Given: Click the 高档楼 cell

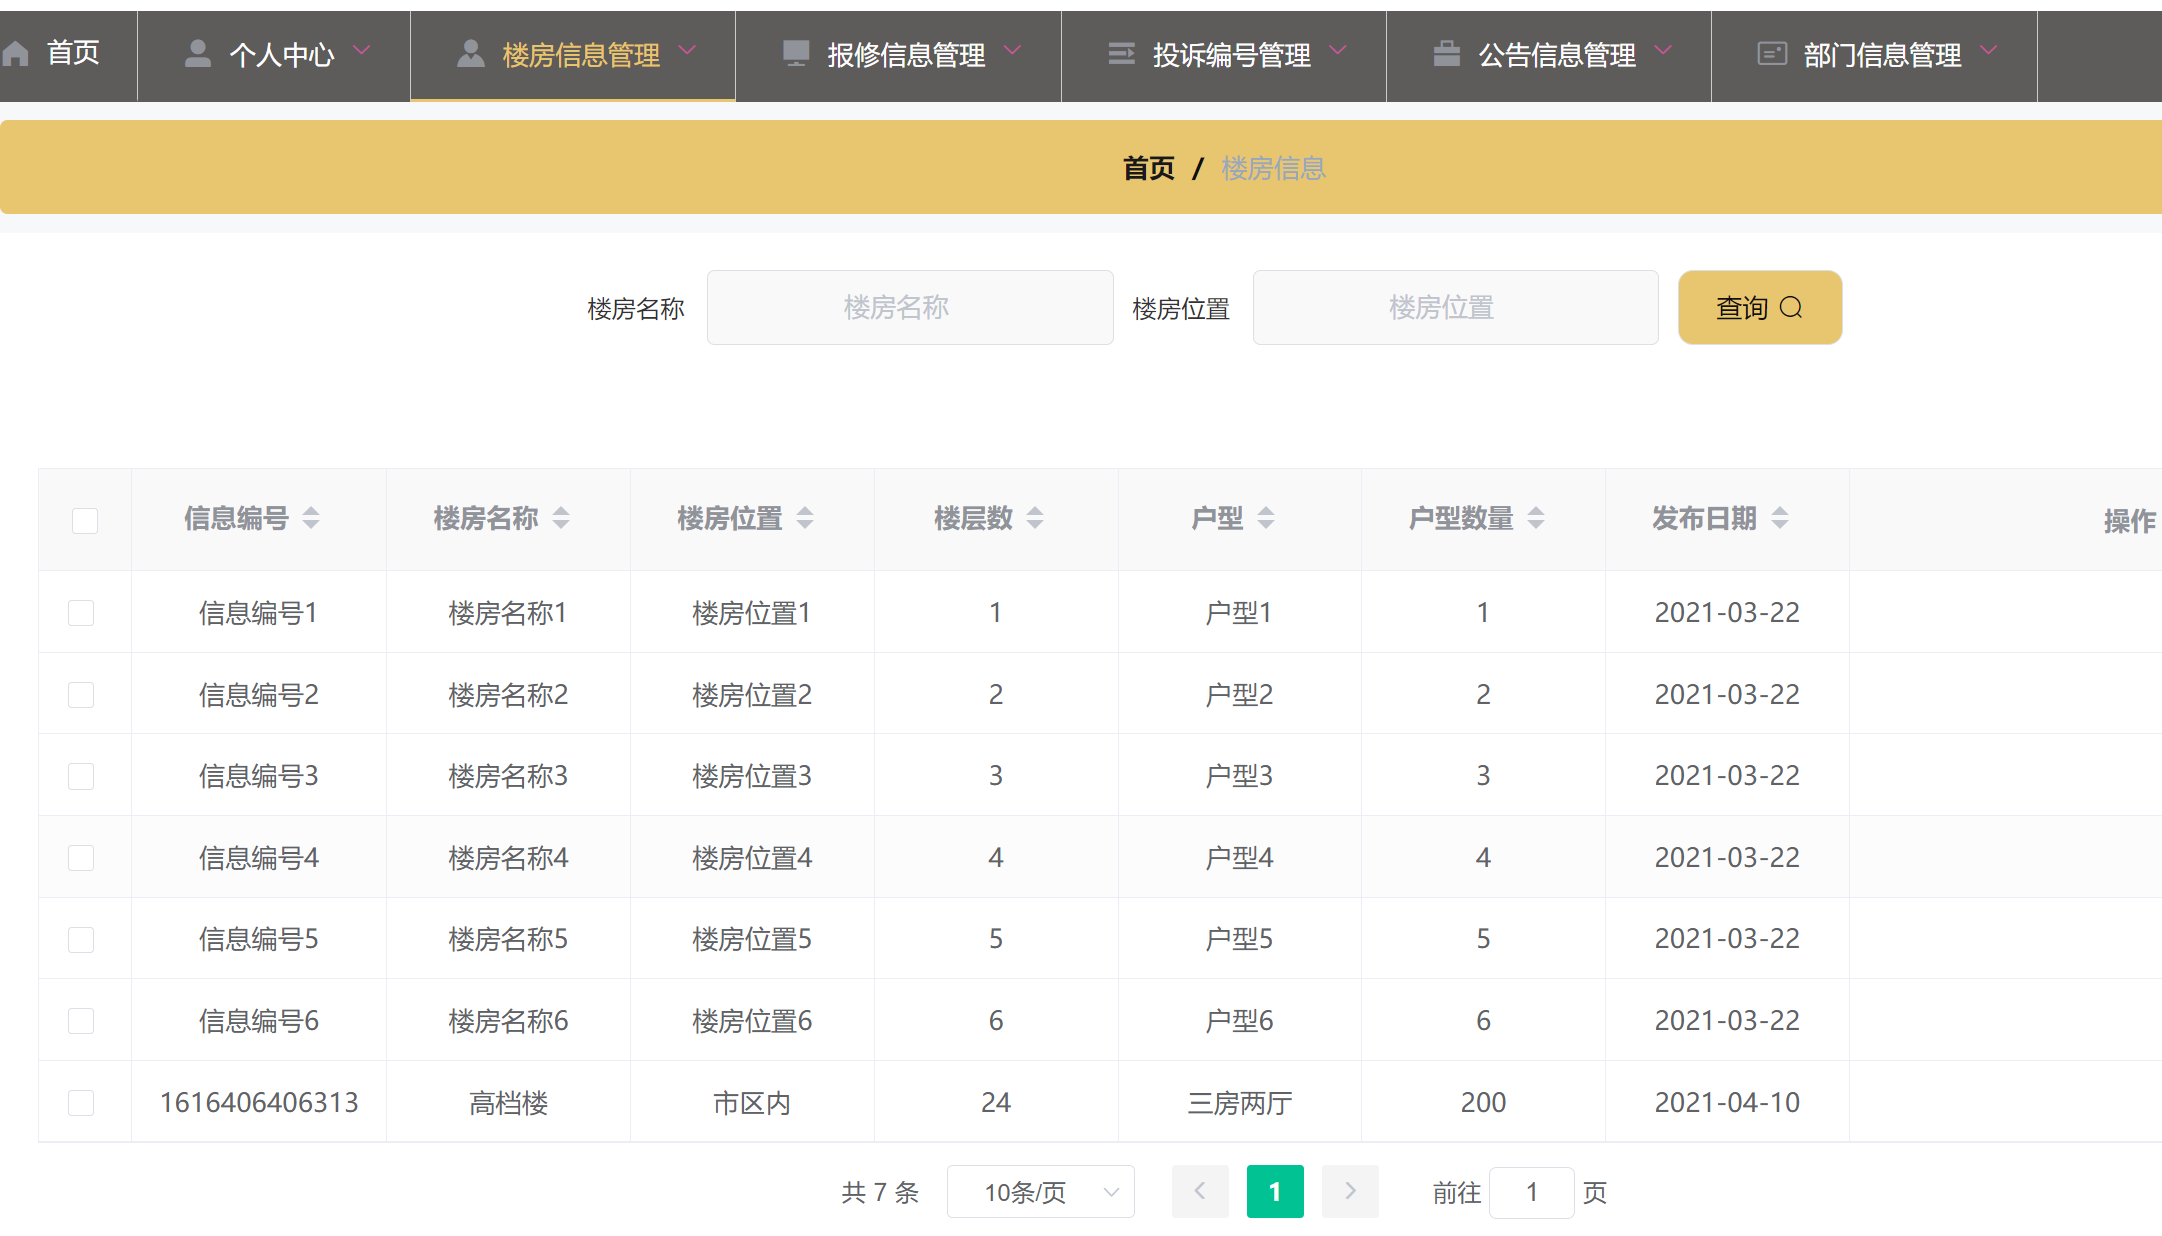Looking at the screenshot, I should click(x=508, y=1103).
